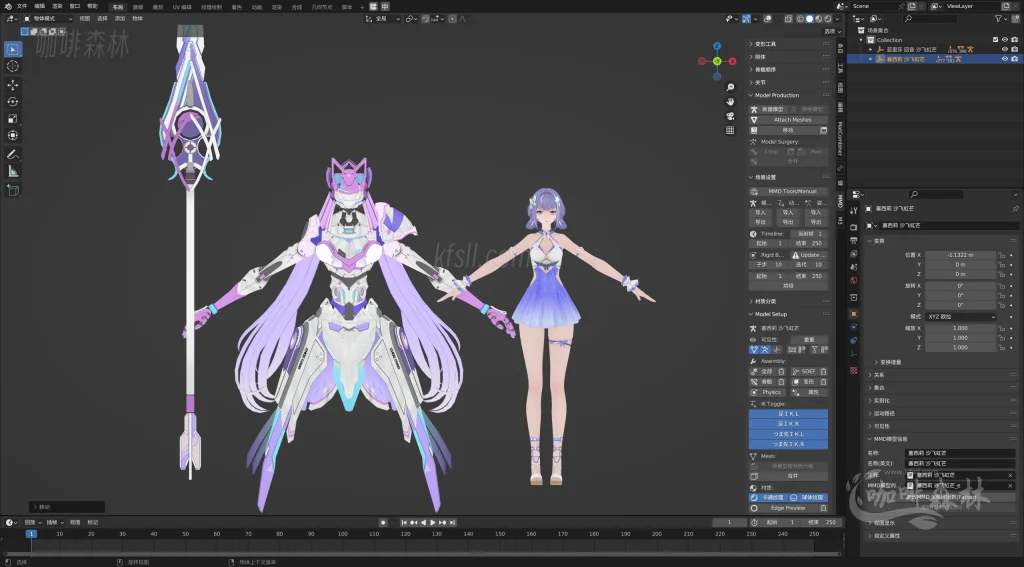Open the Texture properties checker tab icon
This screenshot has height=567, width=1024.
(854, 370)
